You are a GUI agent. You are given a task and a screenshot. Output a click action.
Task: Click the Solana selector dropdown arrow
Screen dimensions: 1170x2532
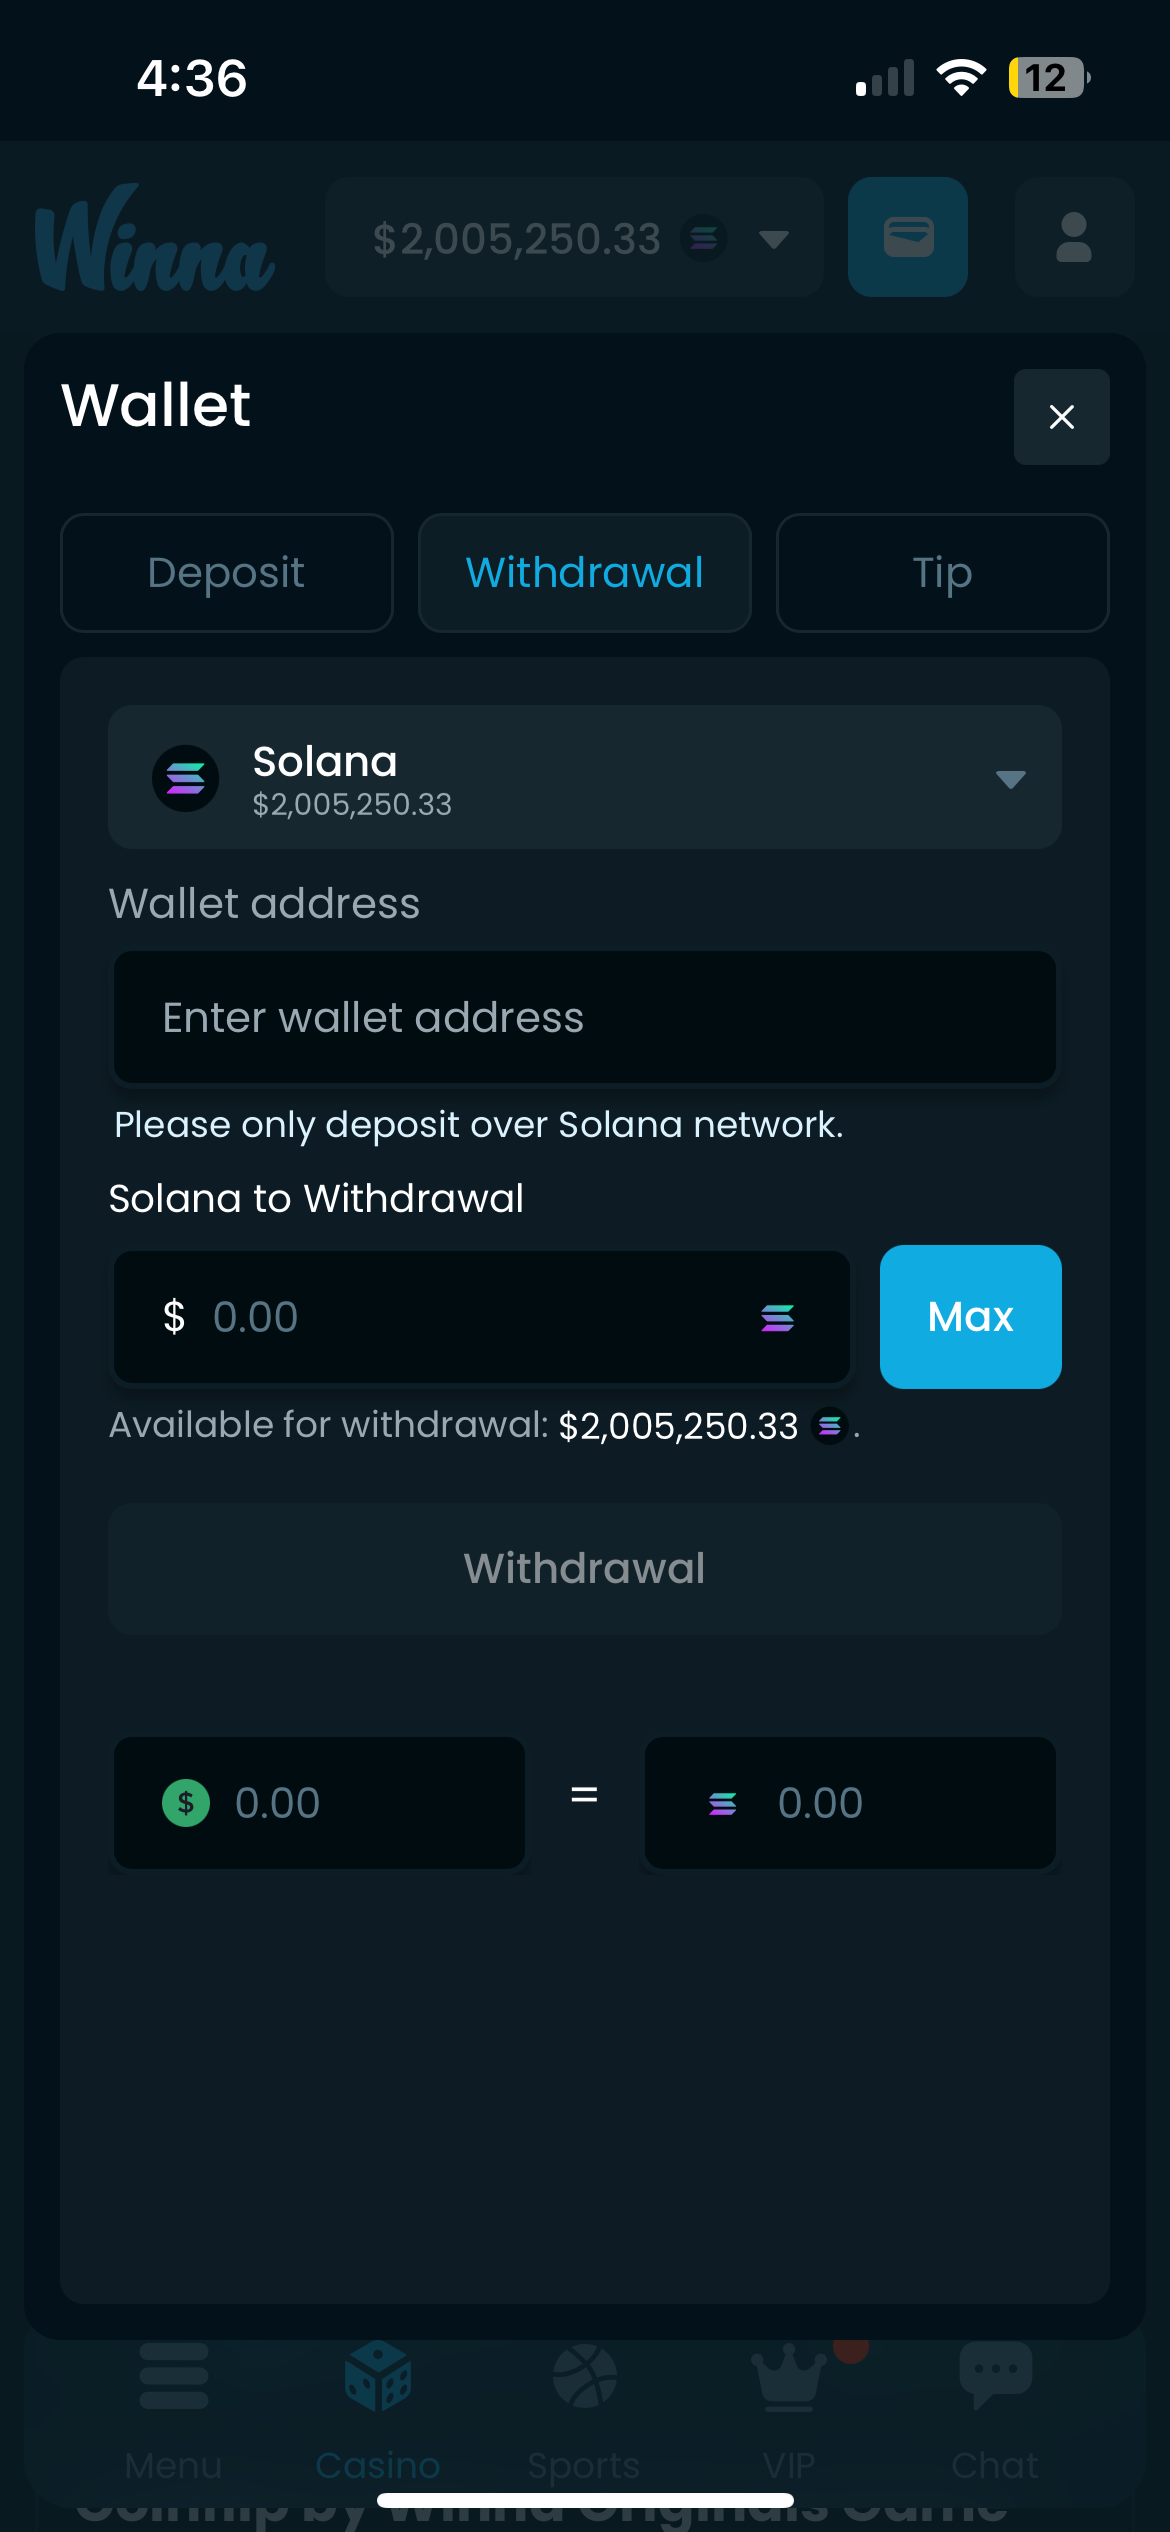pyautogui.click(x=1010, y=779)
